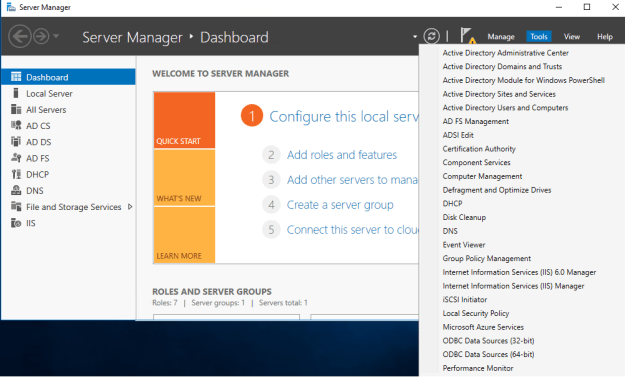Expand File and Storage Services arrow
The width and height of the screenshot is (625, 377).
click(x=130, y=207)
